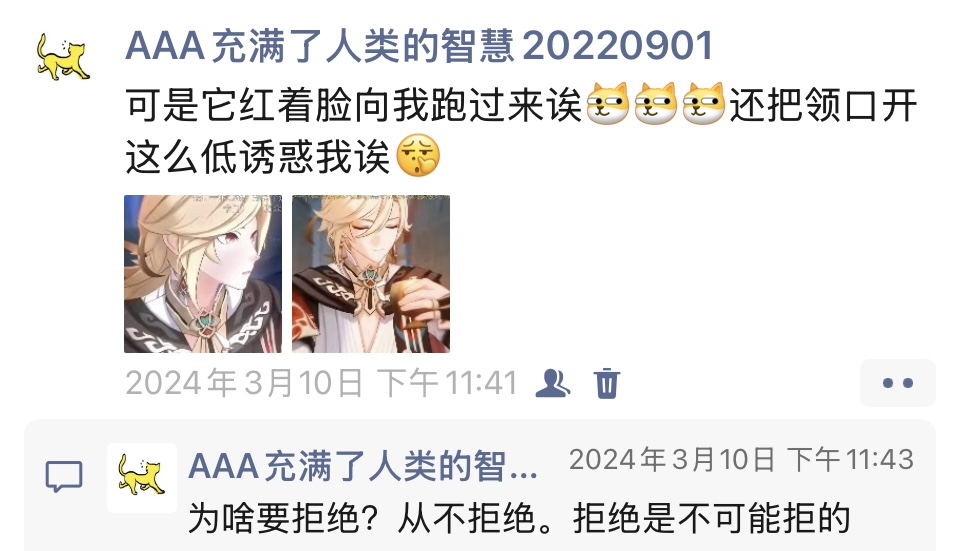Tap comment timestamp 下午11:43
955x551 pixels.
pos(850,460)
